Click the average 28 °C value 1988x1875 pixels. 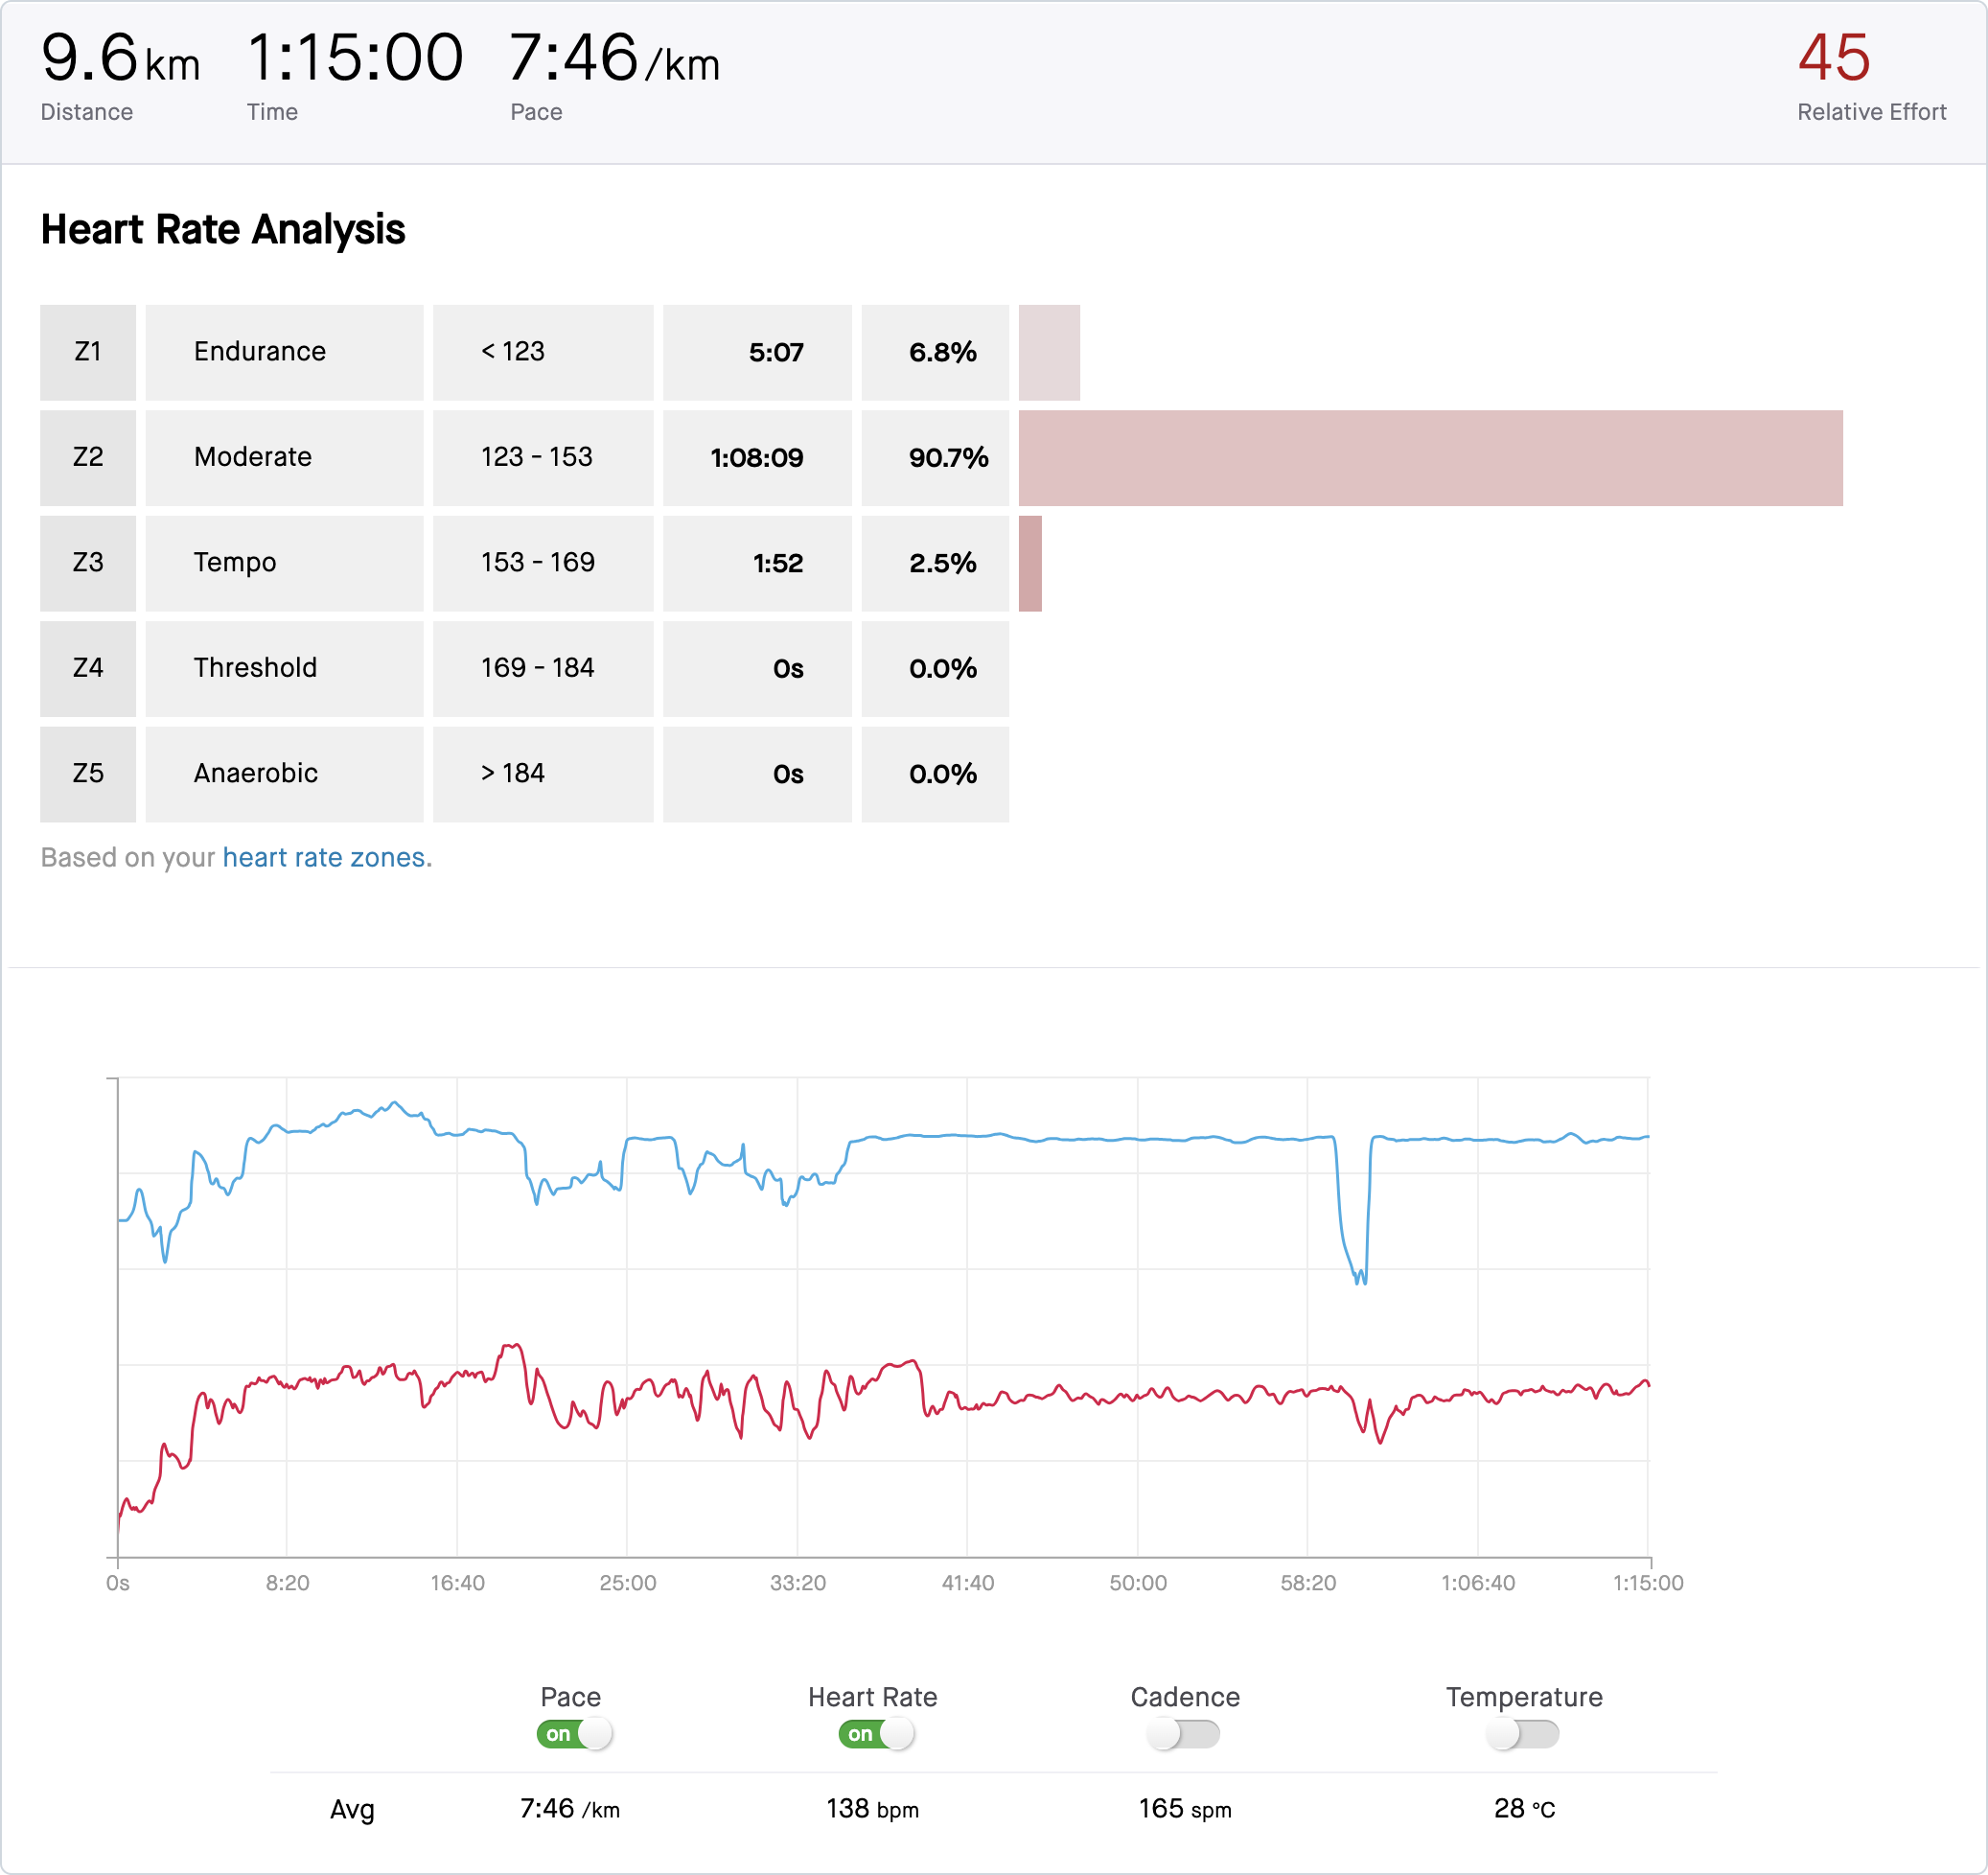[x=1524, y=1808]
